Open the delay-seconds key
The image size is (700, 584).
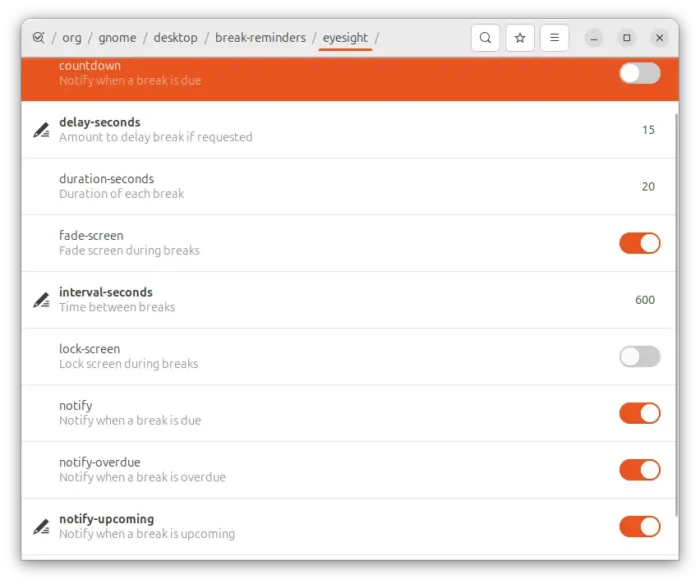349,130
